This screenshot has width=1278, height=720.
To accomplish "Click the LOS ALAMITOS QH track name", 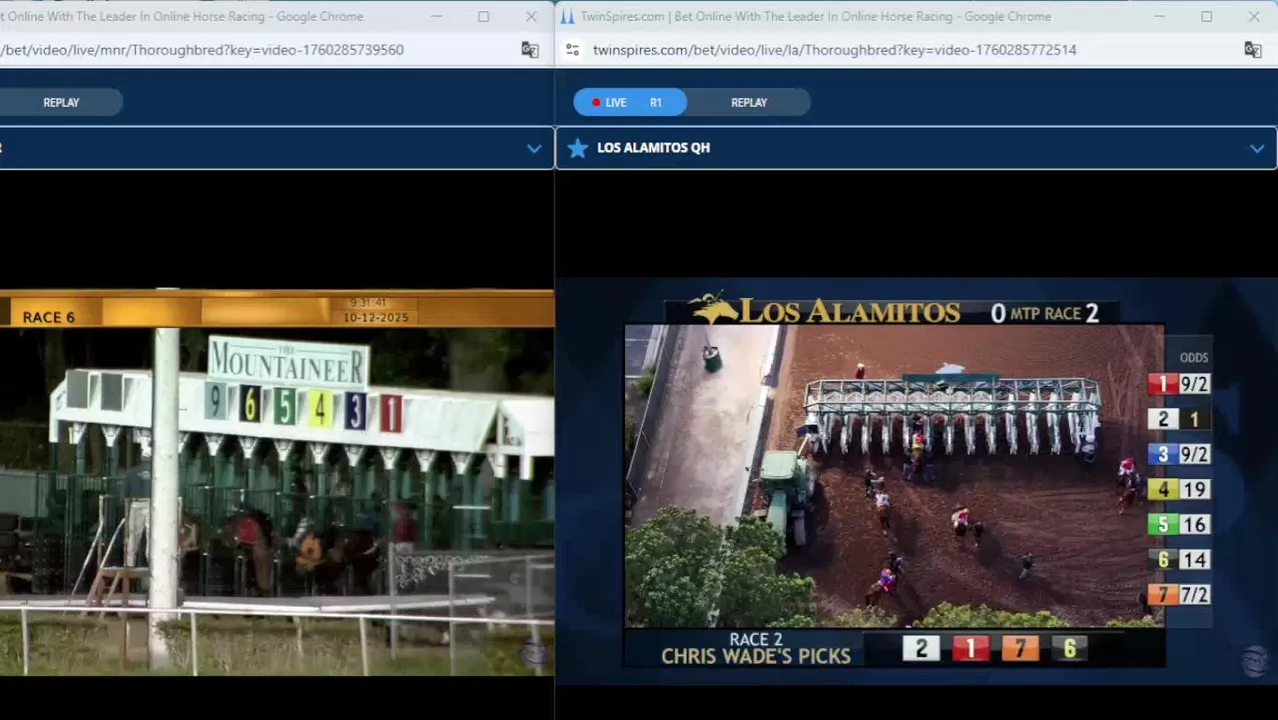I will (x=653, y=148).
